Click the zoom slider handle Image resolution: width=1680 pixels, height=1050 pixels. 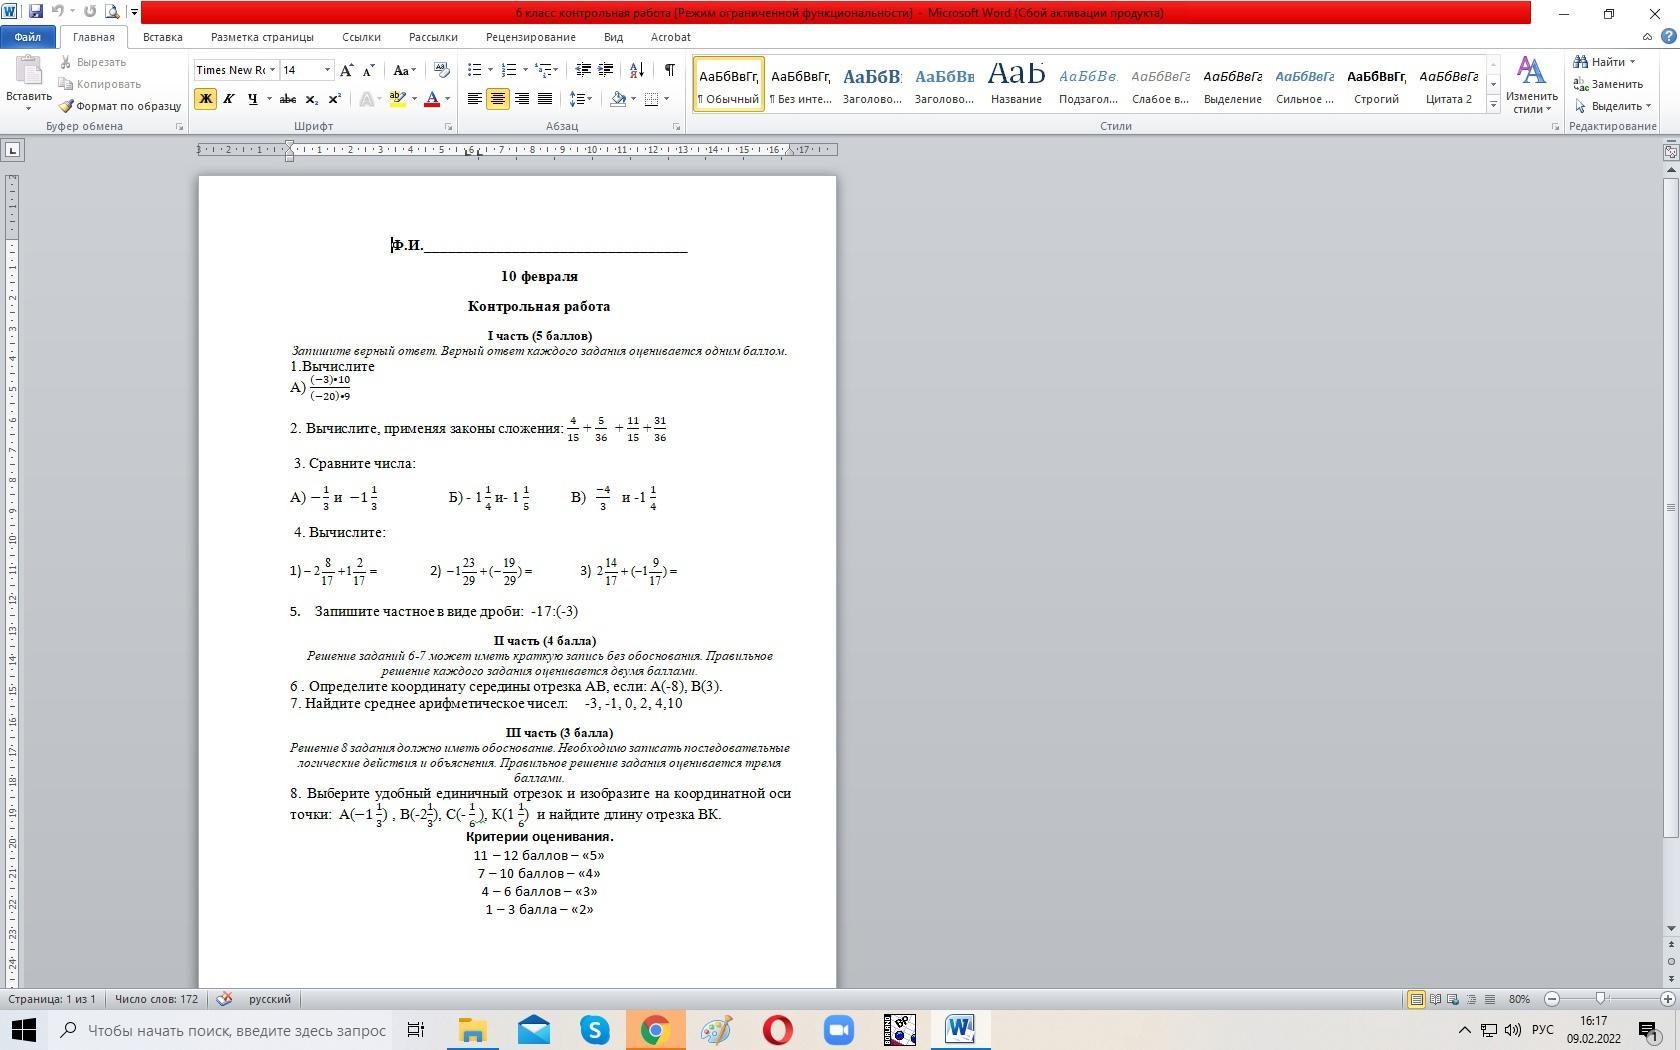coord(1600,999)
